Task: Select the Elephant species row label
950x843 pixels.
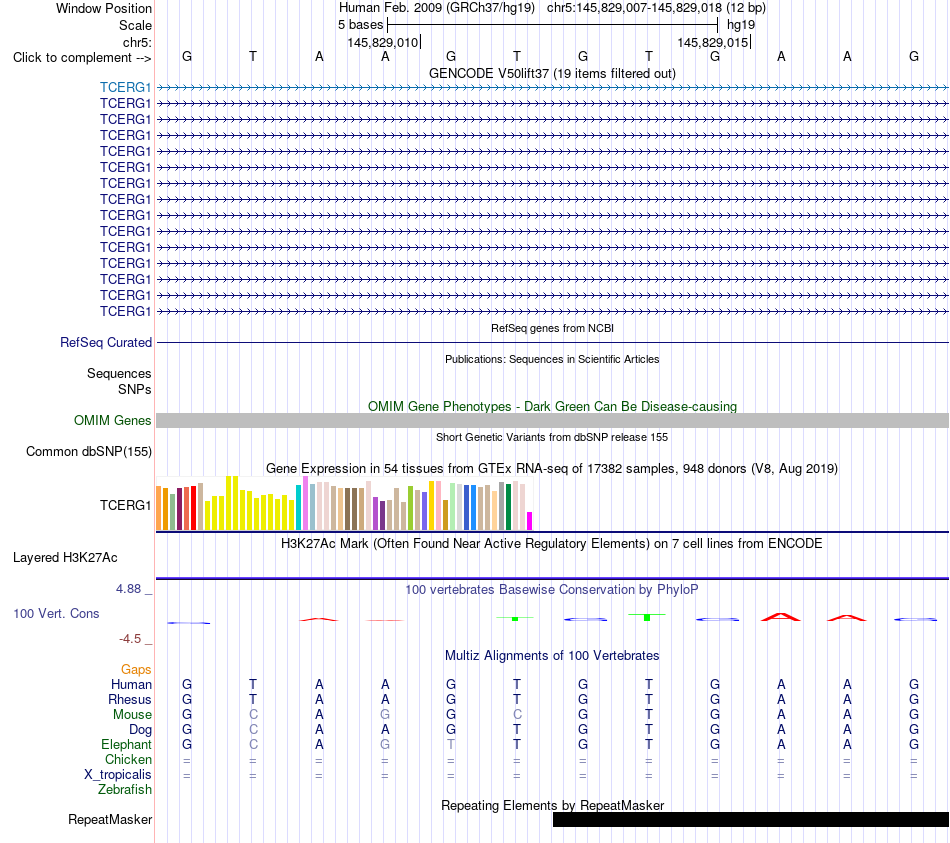Action: [x=126, y=745]
